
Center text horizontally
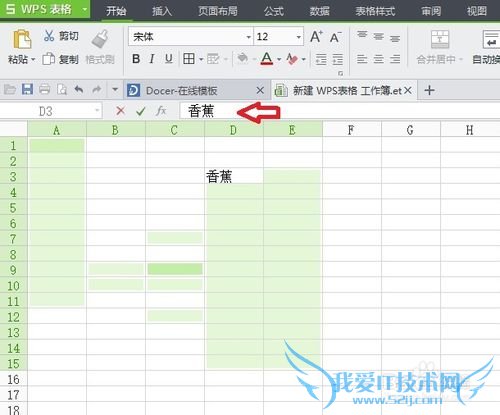coord(378,59)
